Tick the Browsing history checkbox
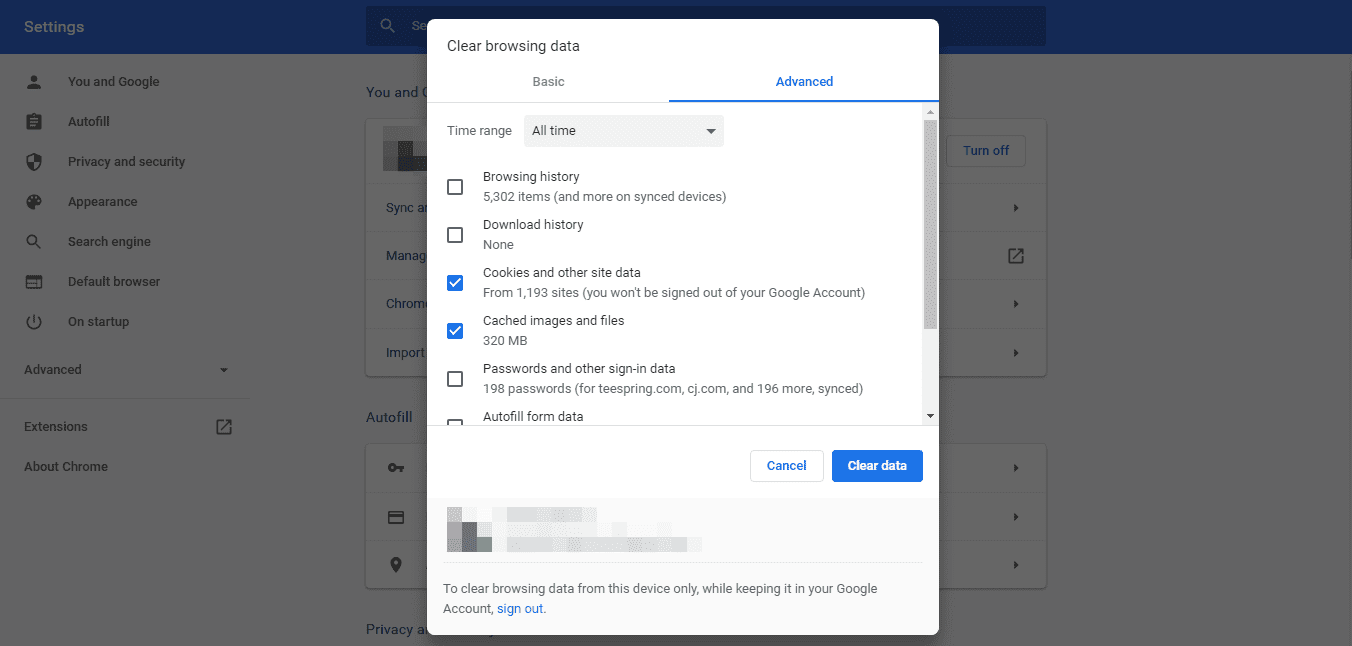Screen dimensions: 1352x646 pos(455,187)
